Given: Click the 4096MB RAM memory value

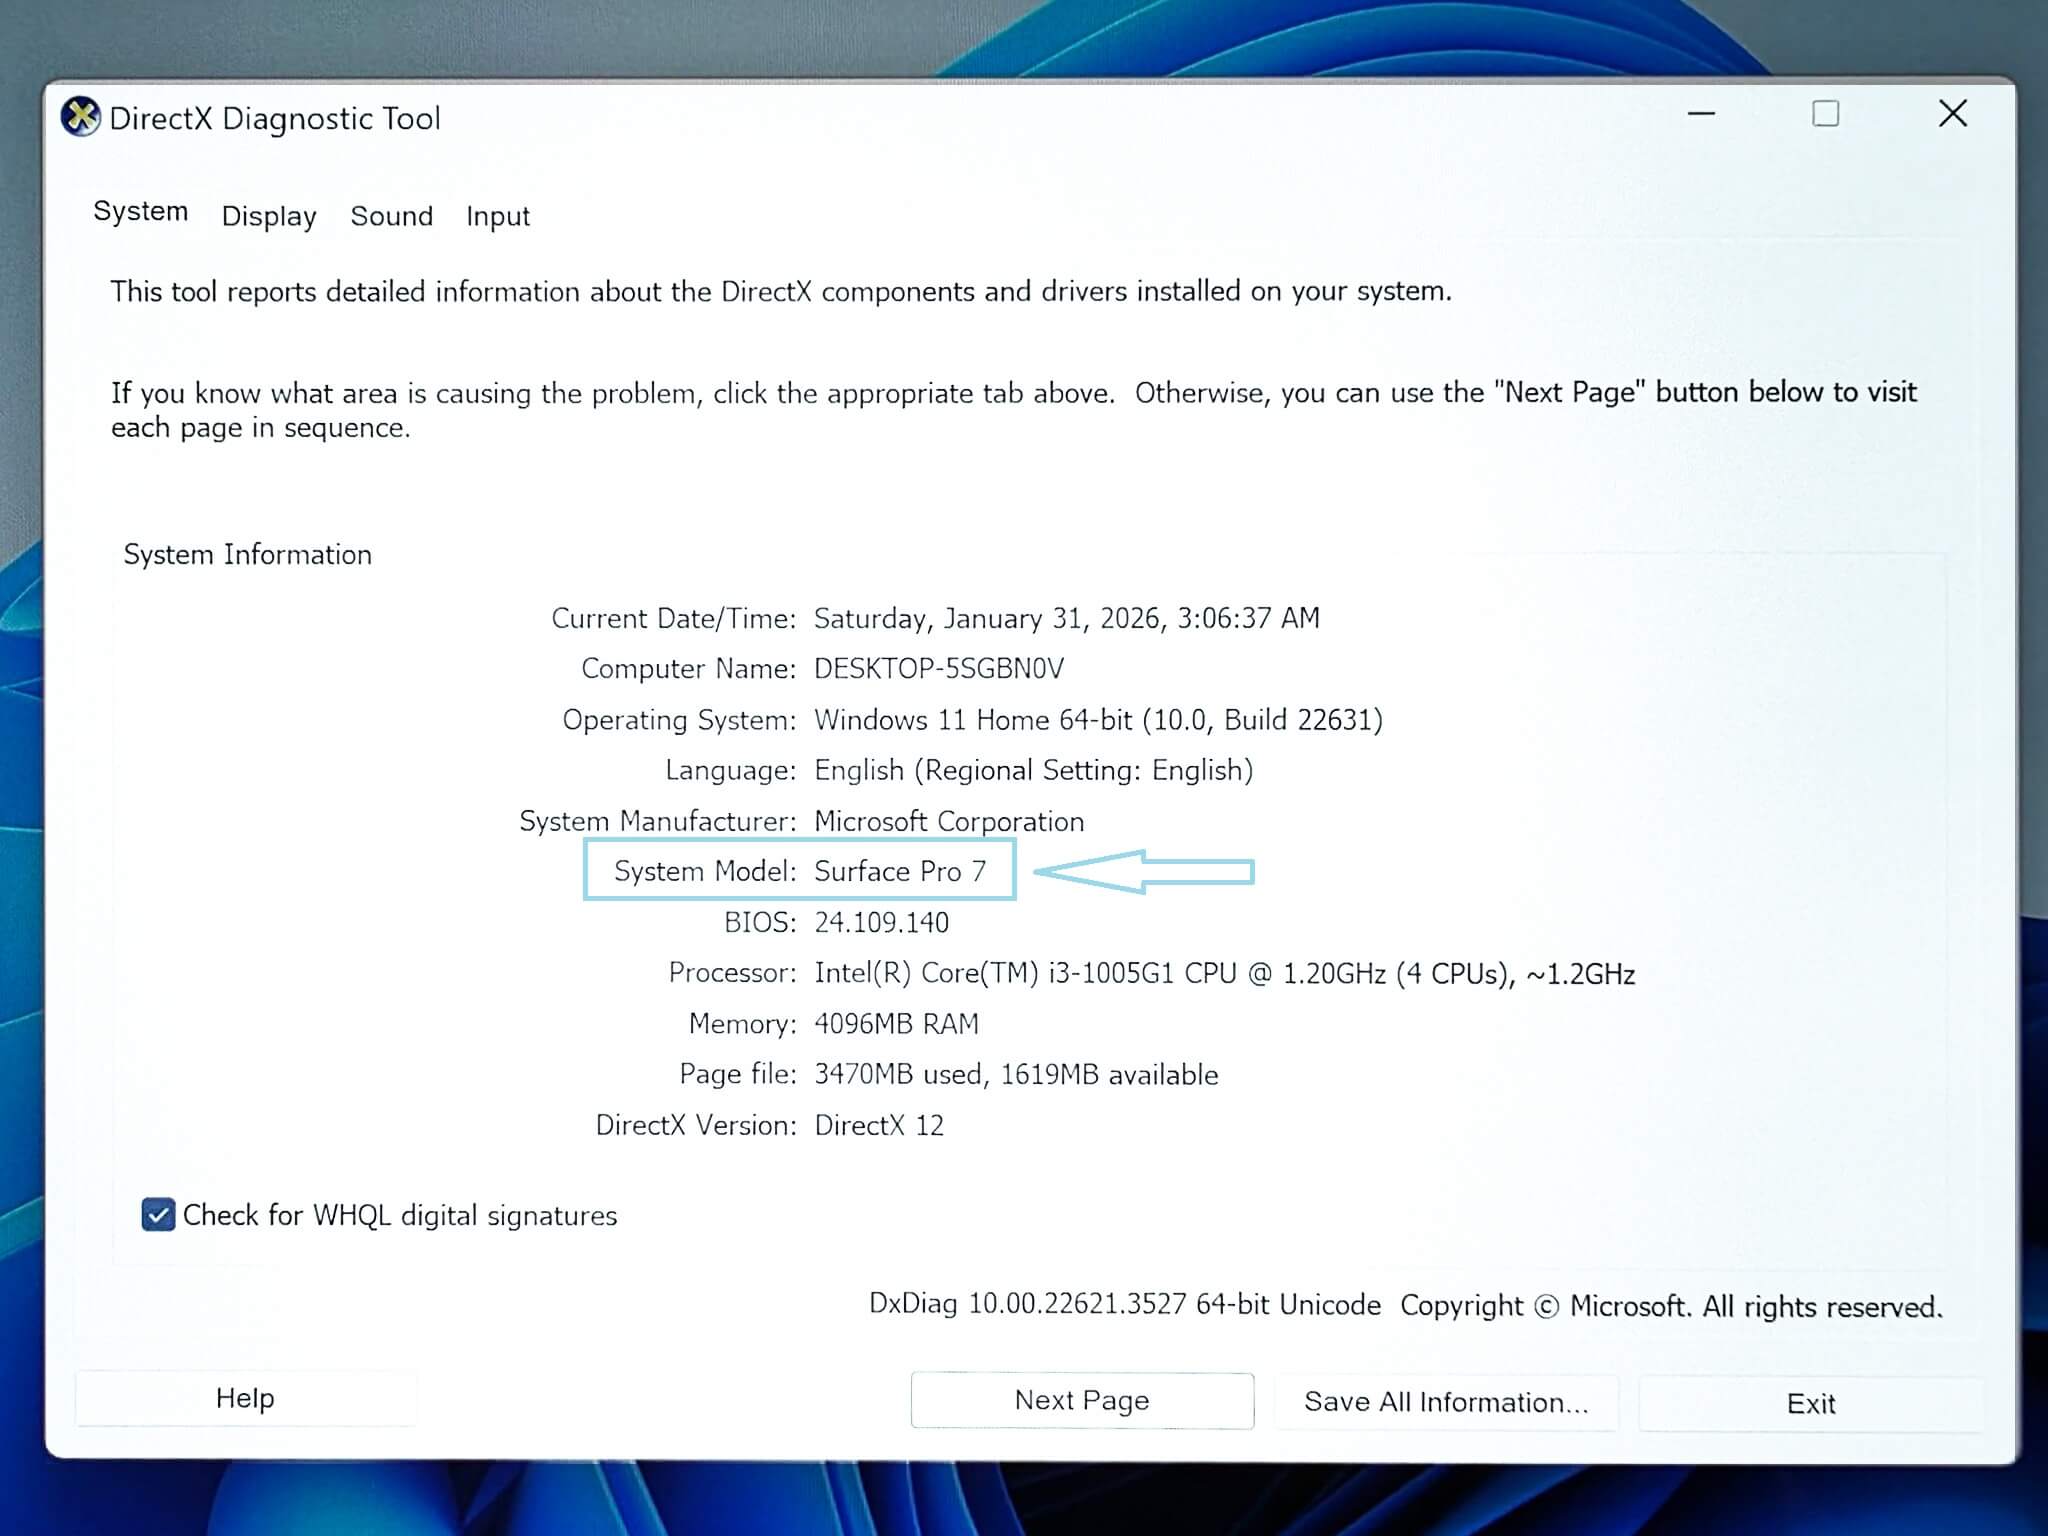Looking at the screenshot, I should point(896,1024).
